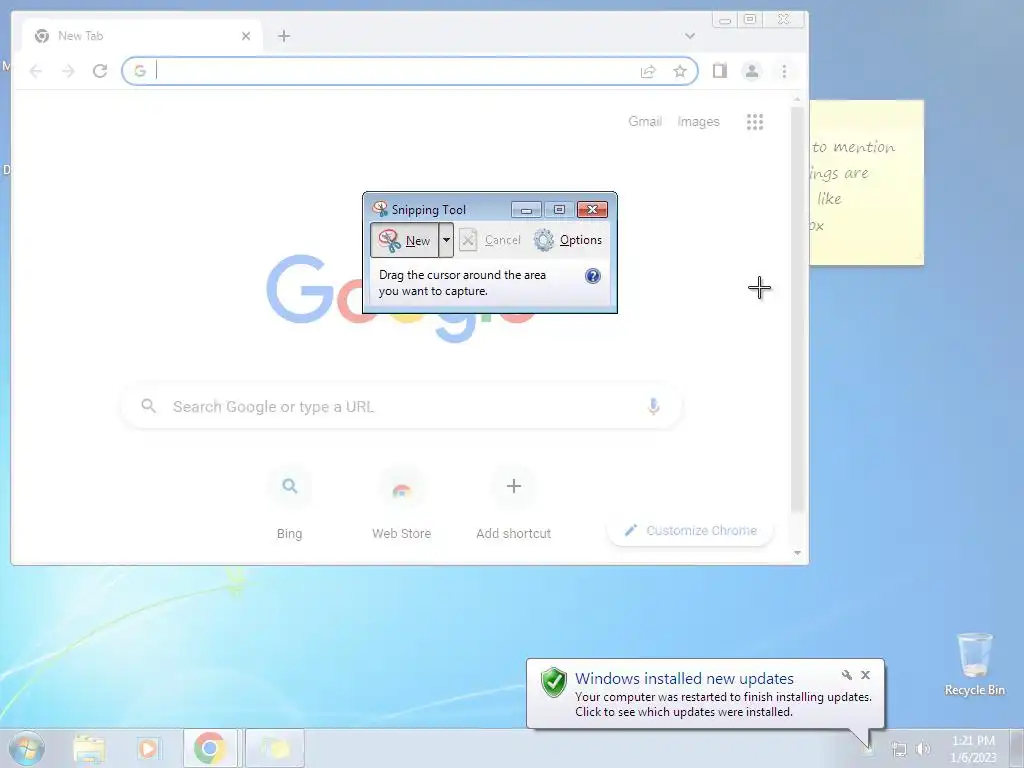Close the Snipping Tool window

(x=592, y=210)
